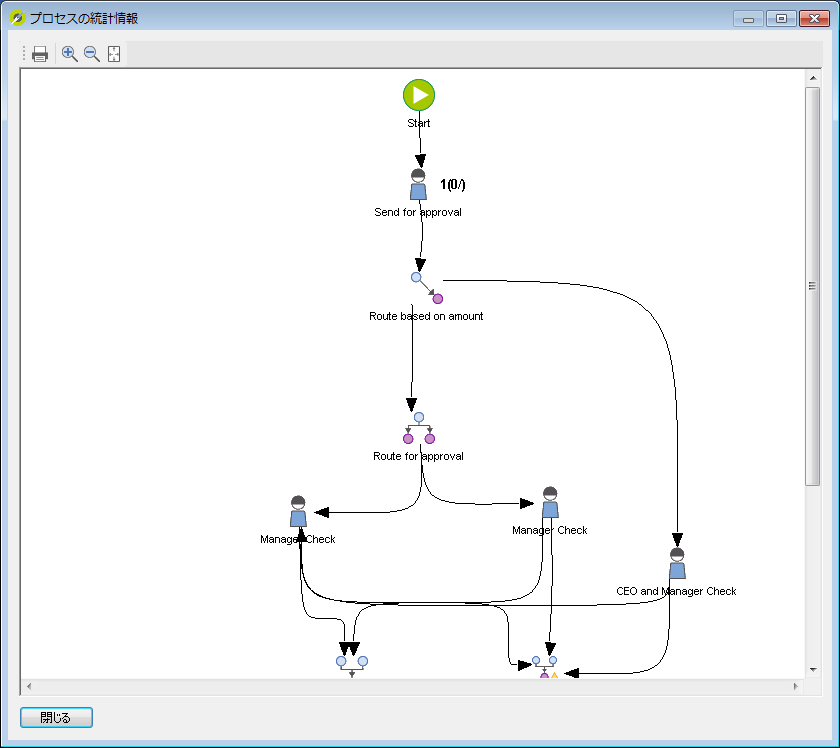
Task: Click the Zoom In magnifier icon
Action: [70, 54]
